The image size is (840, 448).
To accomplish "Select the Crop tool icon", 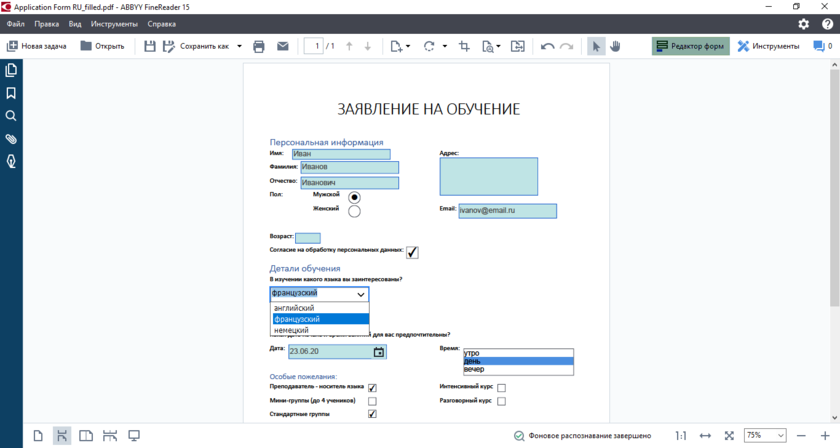I will click(464, 46).
